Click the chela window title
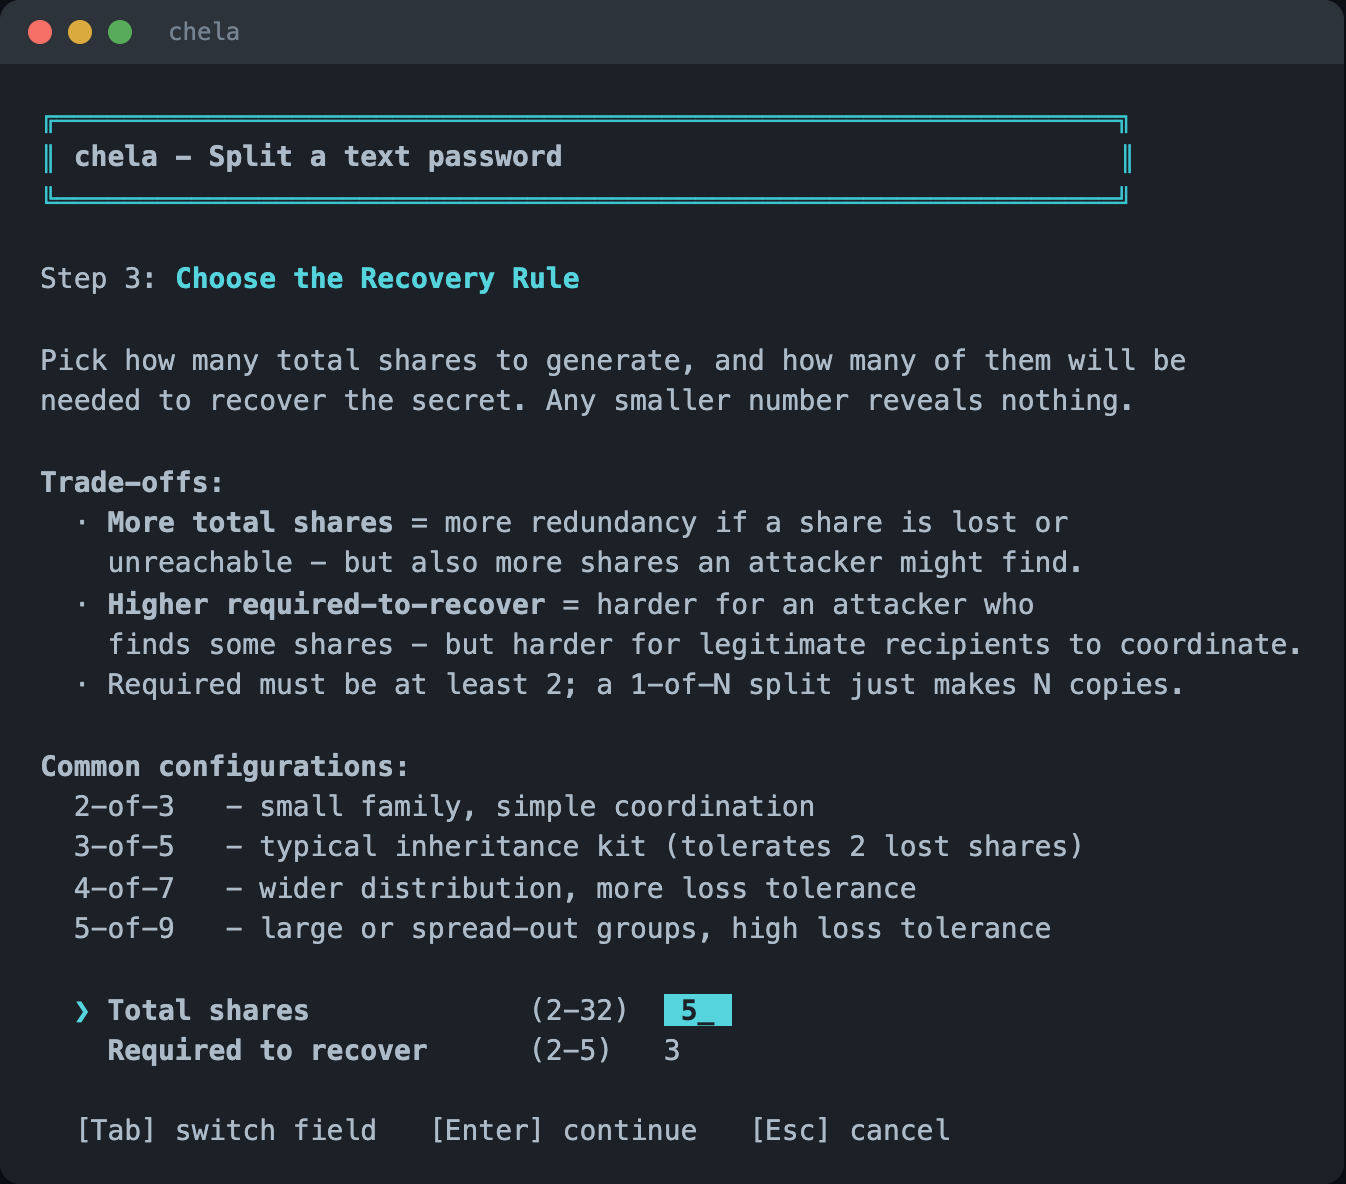The width and height of the screenshot is (1346, 1184). tap(204, 32)
